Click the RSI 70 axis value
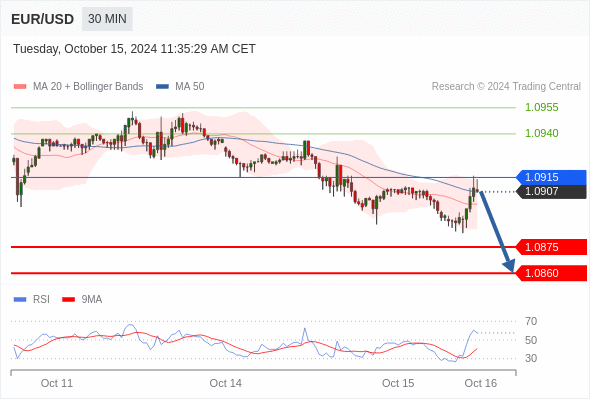Image resolution: width=590 pixels, height=400 pixels. [531, 321]
